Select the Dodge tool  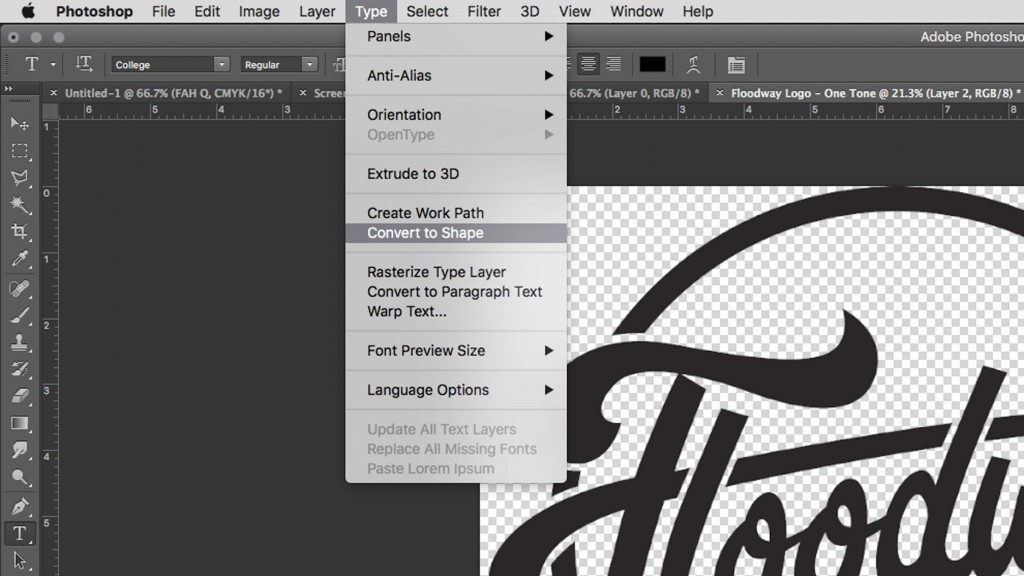tap(20, 477)
